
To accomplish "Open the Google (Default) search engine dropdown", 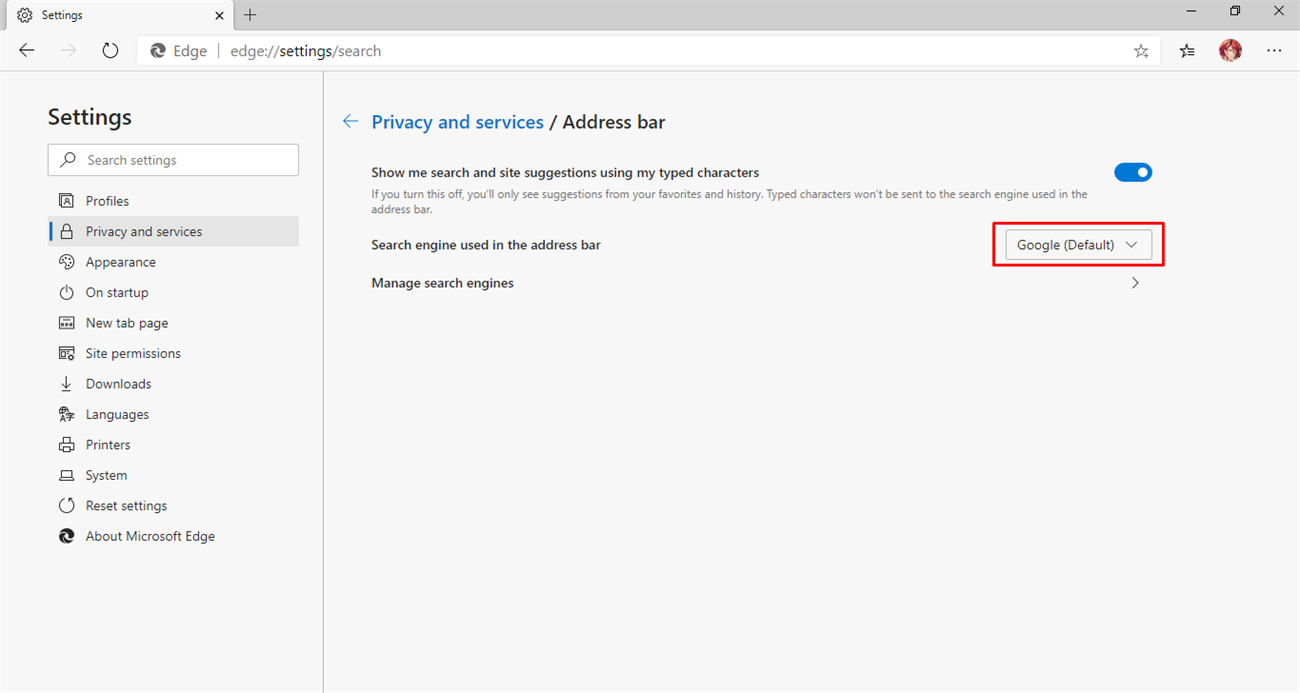I will click(x=1078, y=245).
